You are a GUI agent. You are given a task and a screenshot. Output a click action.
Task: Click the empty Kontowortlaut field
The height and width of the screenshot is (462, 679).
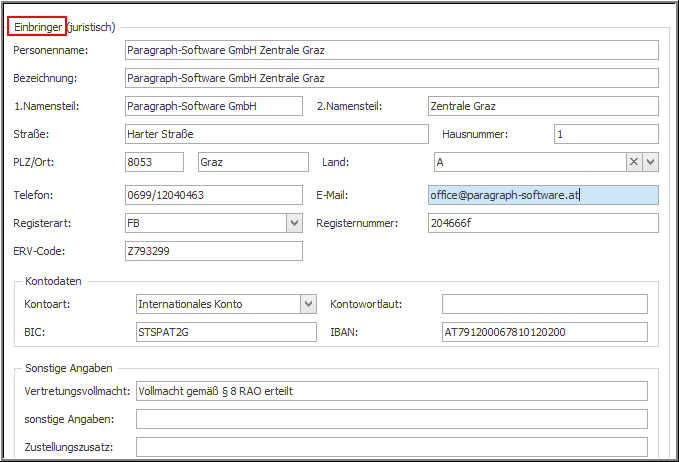pos(545,304)
